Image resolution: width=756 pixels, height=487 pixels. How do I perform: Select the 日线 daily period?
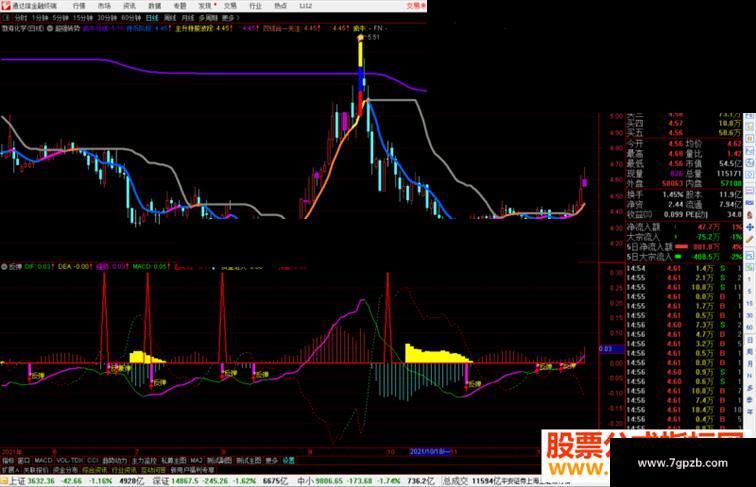tap(152, 18)
